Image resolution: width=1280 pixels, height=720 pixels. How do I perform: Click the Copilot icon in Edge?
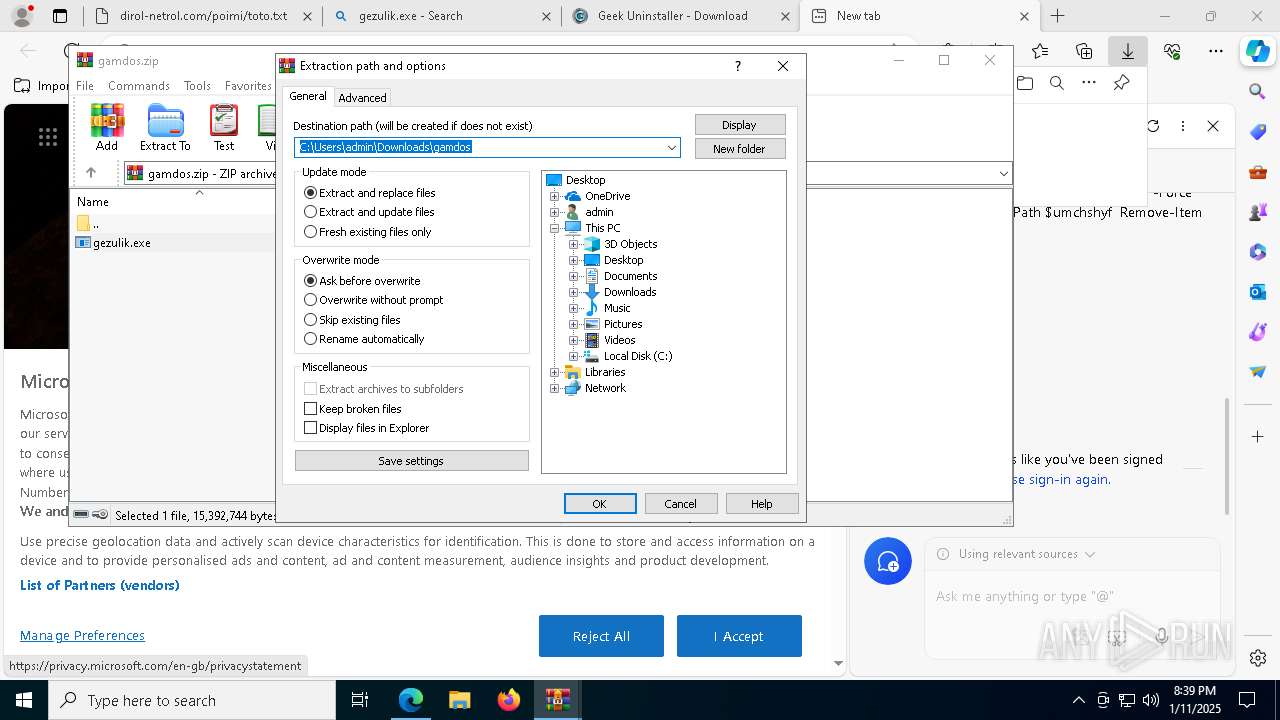[1257, 51]
